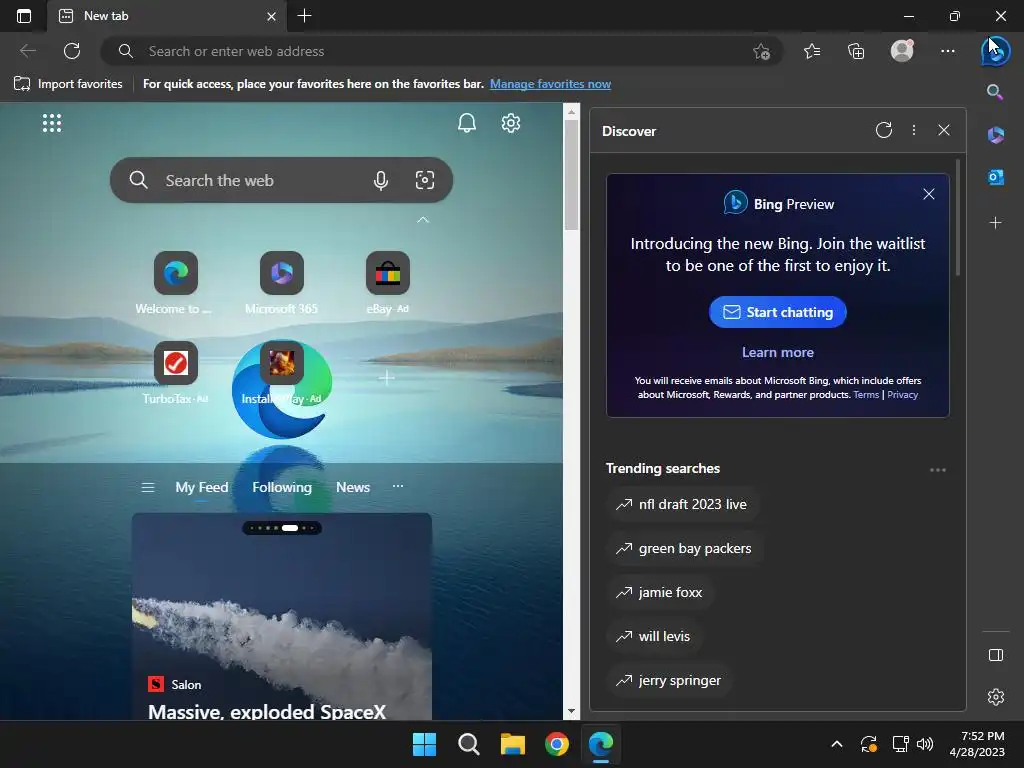Click the Search the web box
Viewport: 1024px width, 768px height.
coord(281,180)
